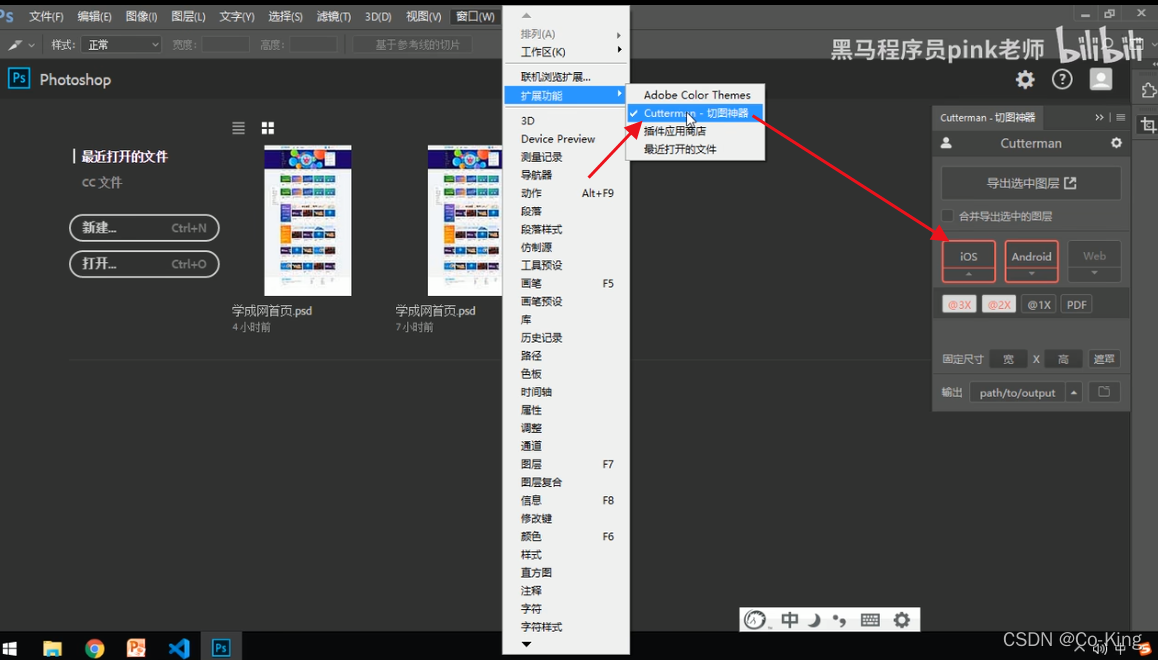Viewport: 1158px width, 660px height.
Task: Open Photoshop settings gear on start screen
Action: (x=1025, y=79)
